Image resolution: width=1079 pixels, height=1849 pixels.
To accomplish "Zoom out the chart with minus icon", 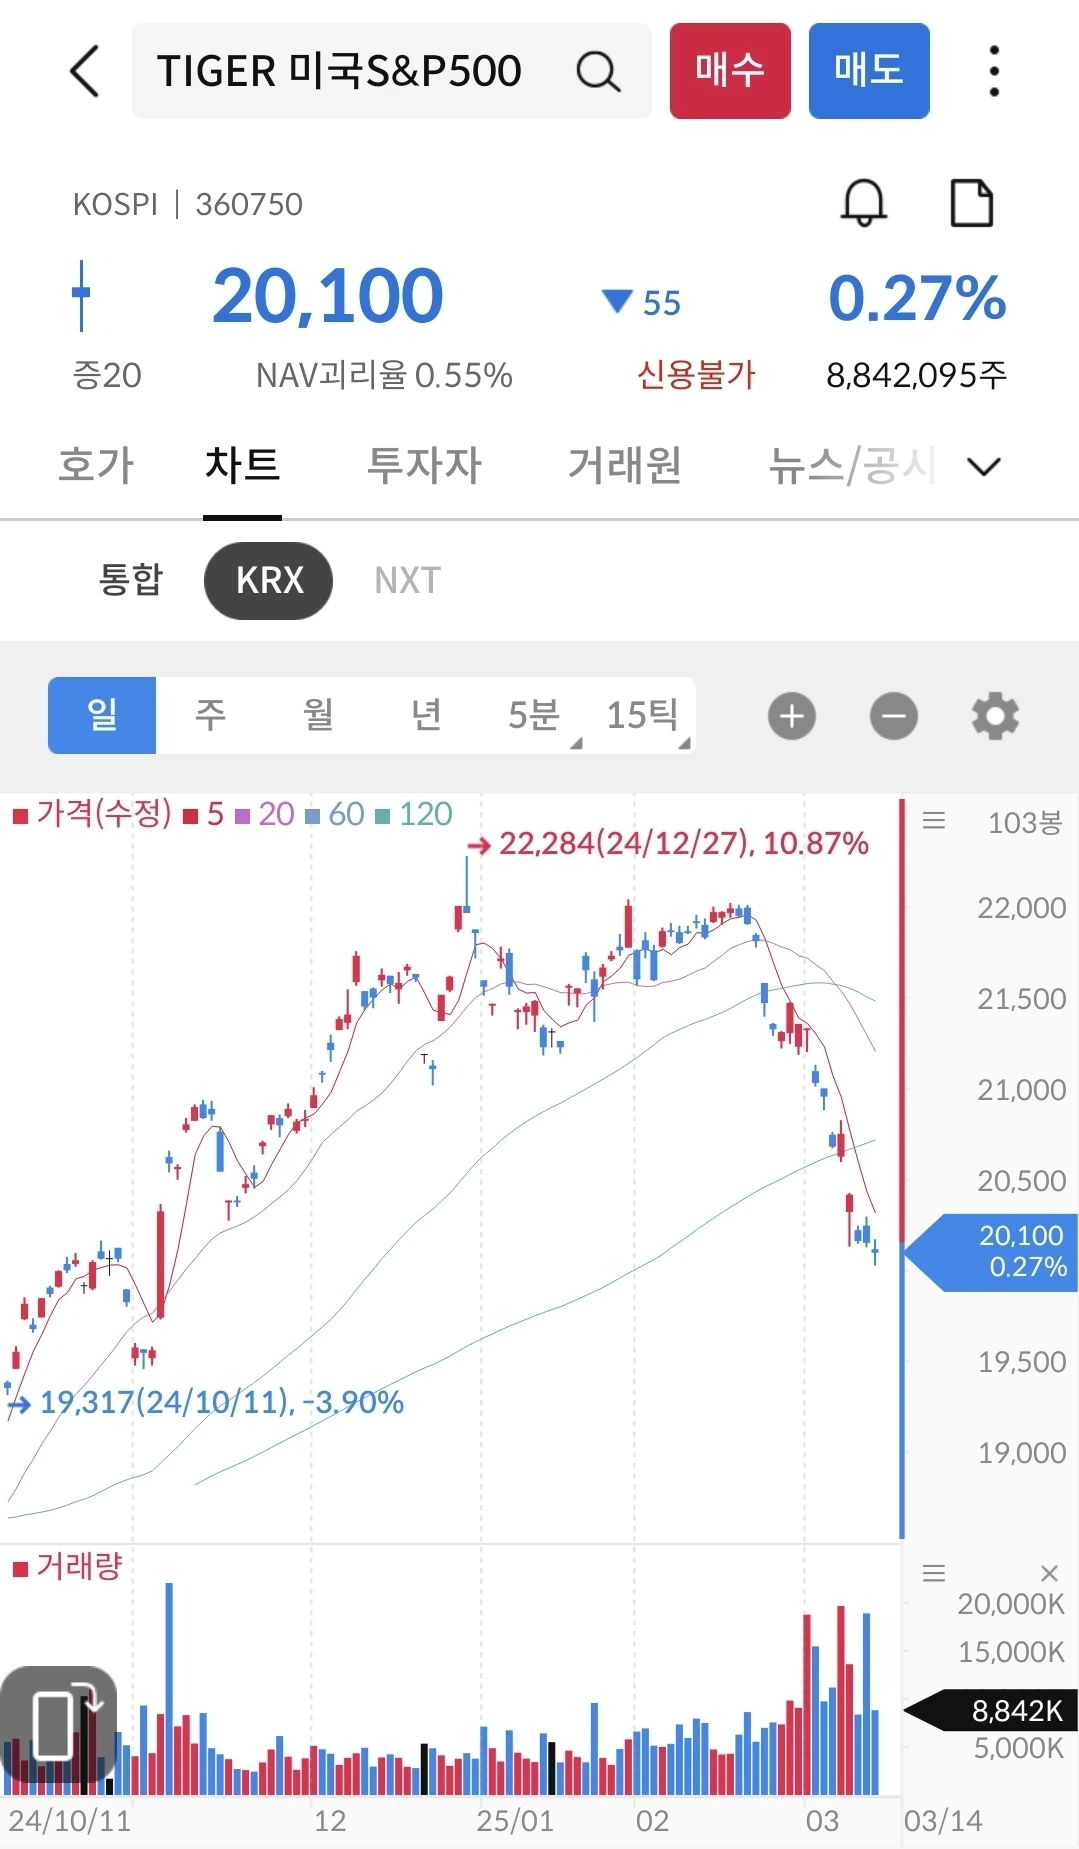I will [893, 716].
